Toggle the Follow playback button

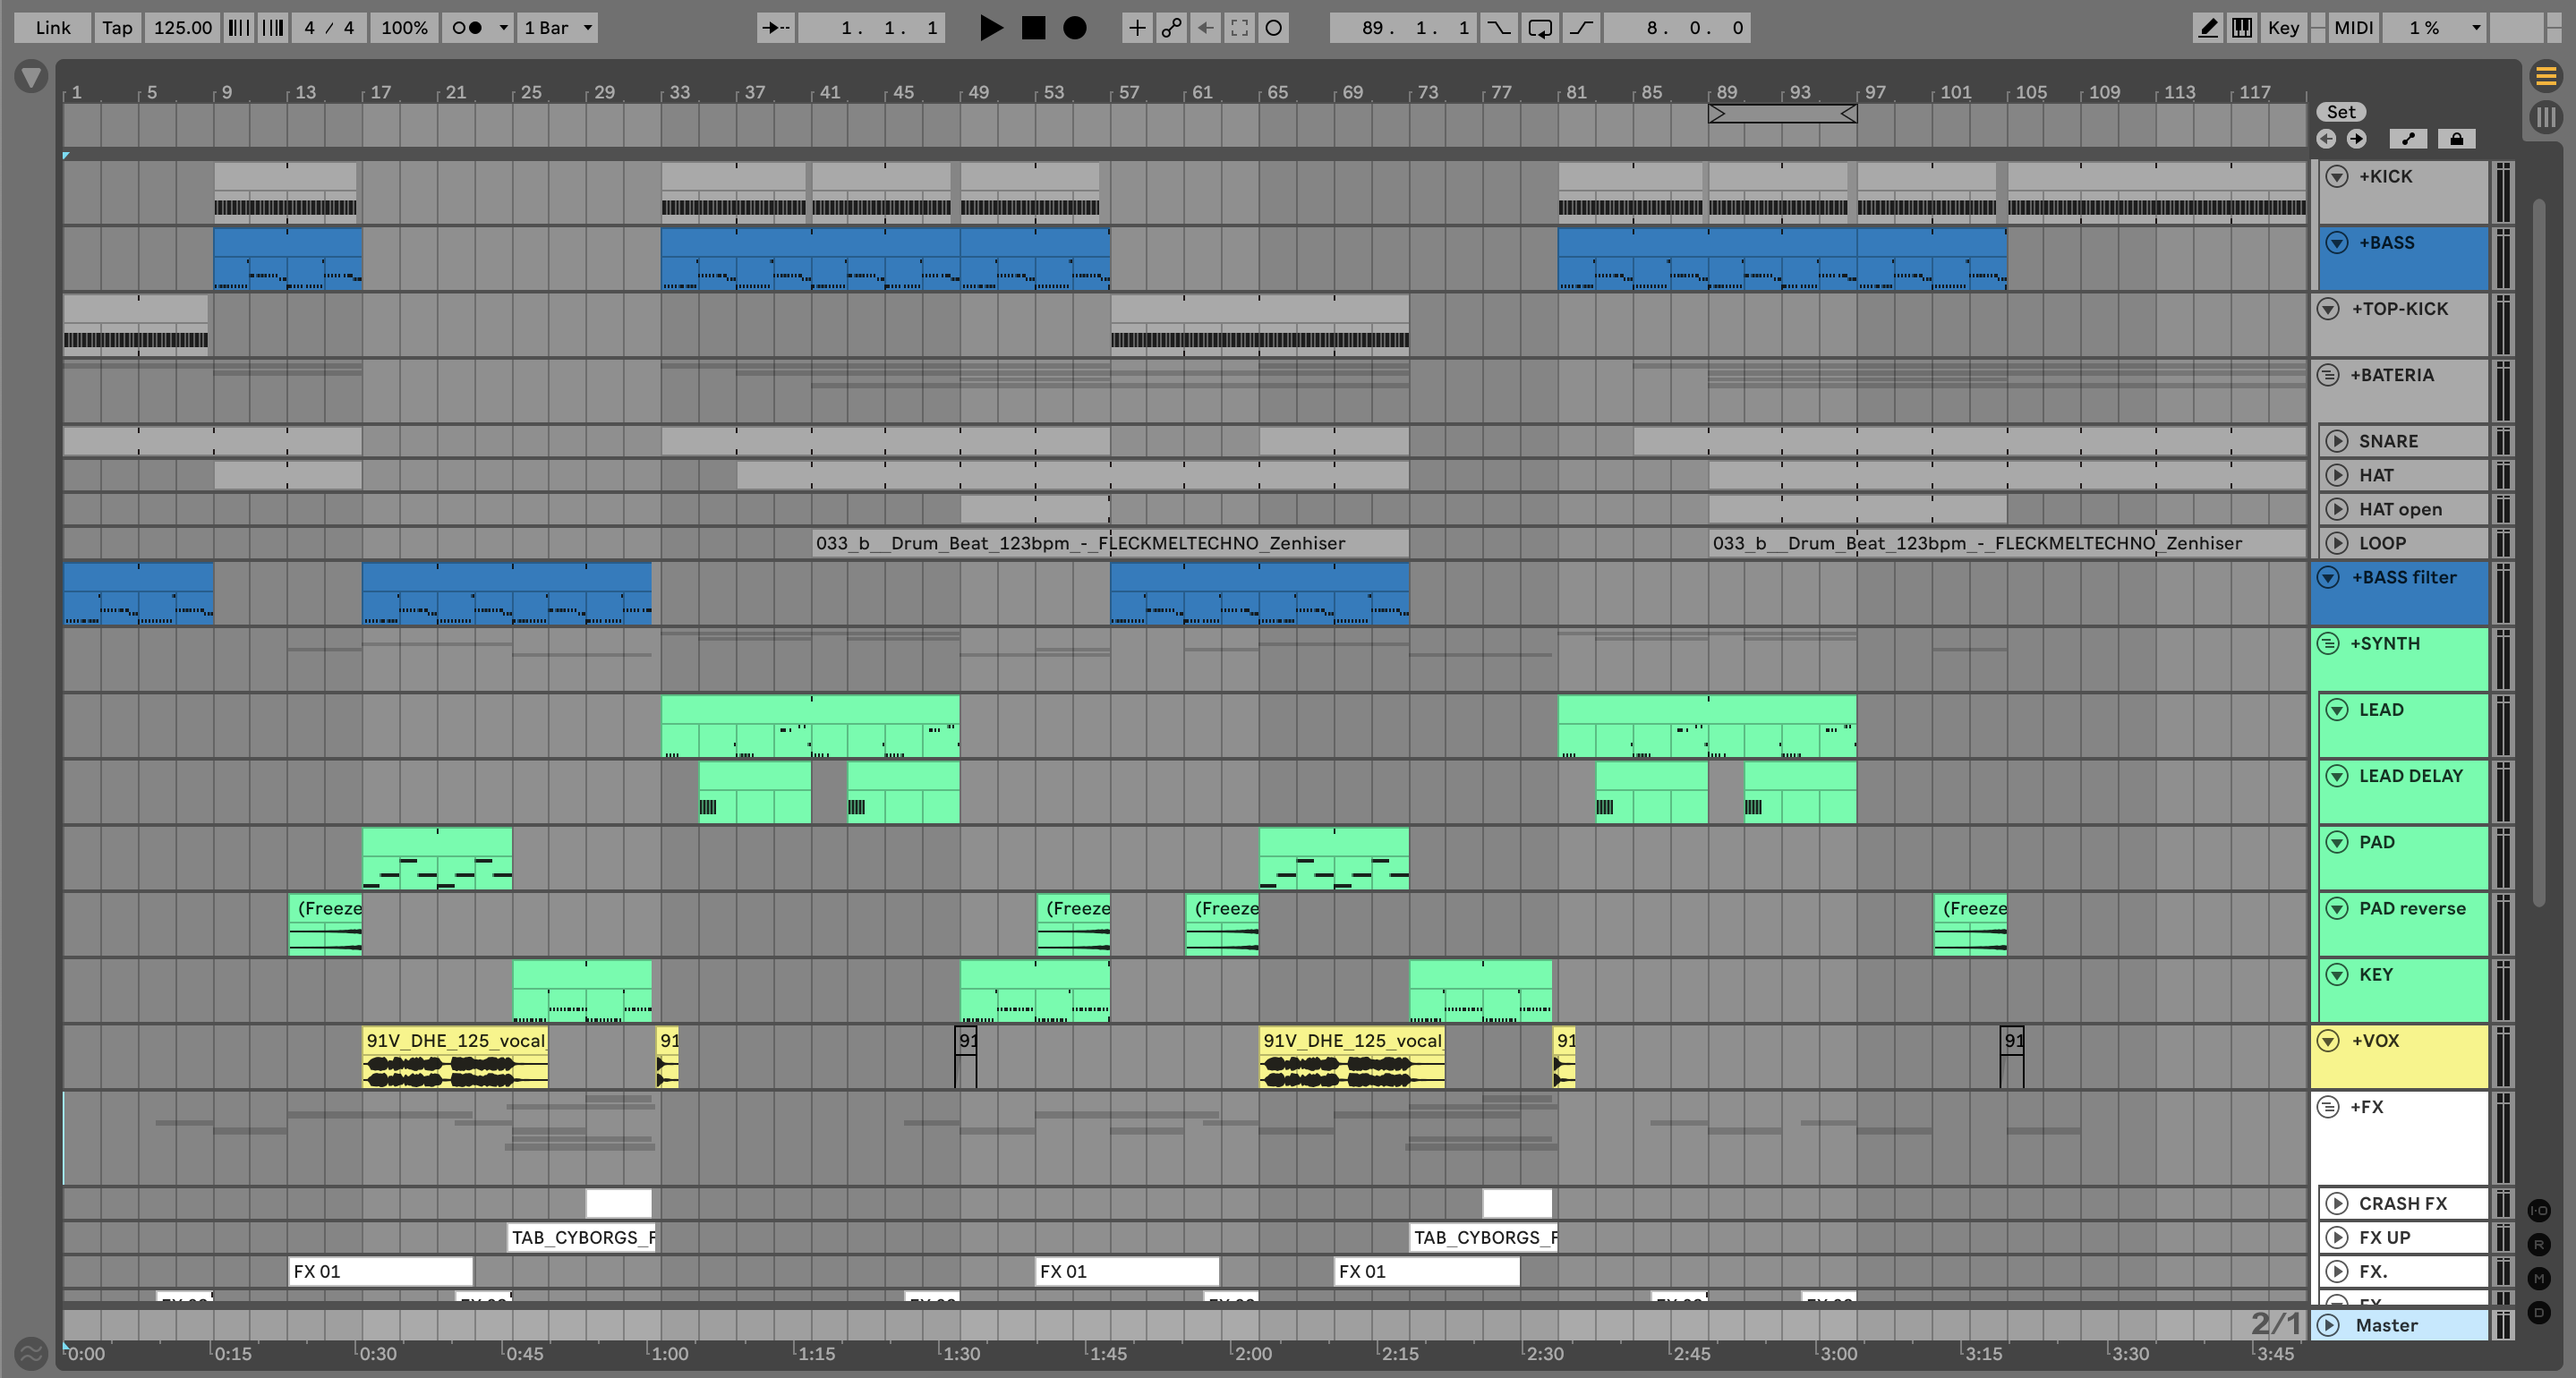point(775,28)
